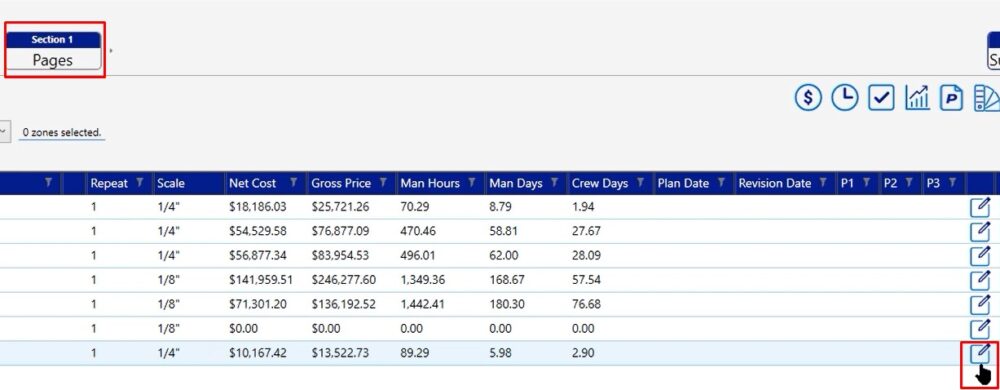Edit the row with net cost $10,167.42

(980, 352)
